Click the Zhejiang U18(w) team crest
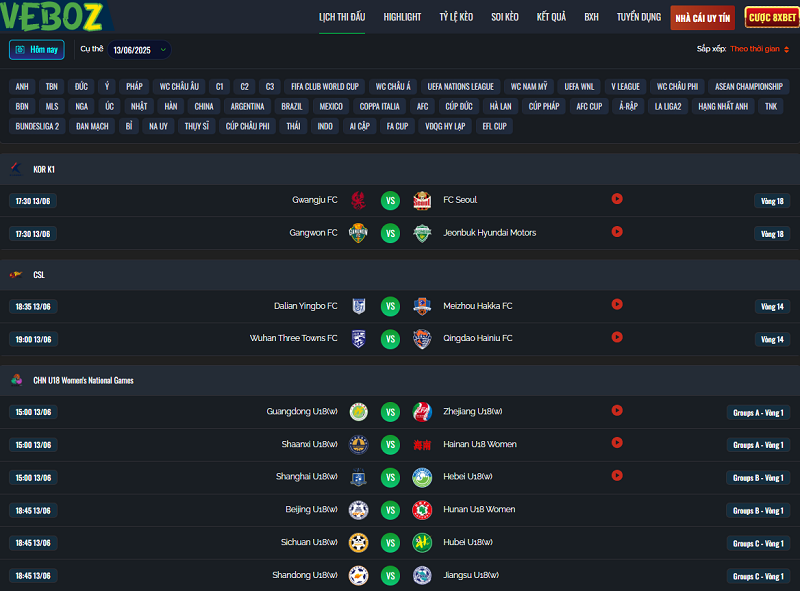 pyautogui.click(x=422, y=412)
